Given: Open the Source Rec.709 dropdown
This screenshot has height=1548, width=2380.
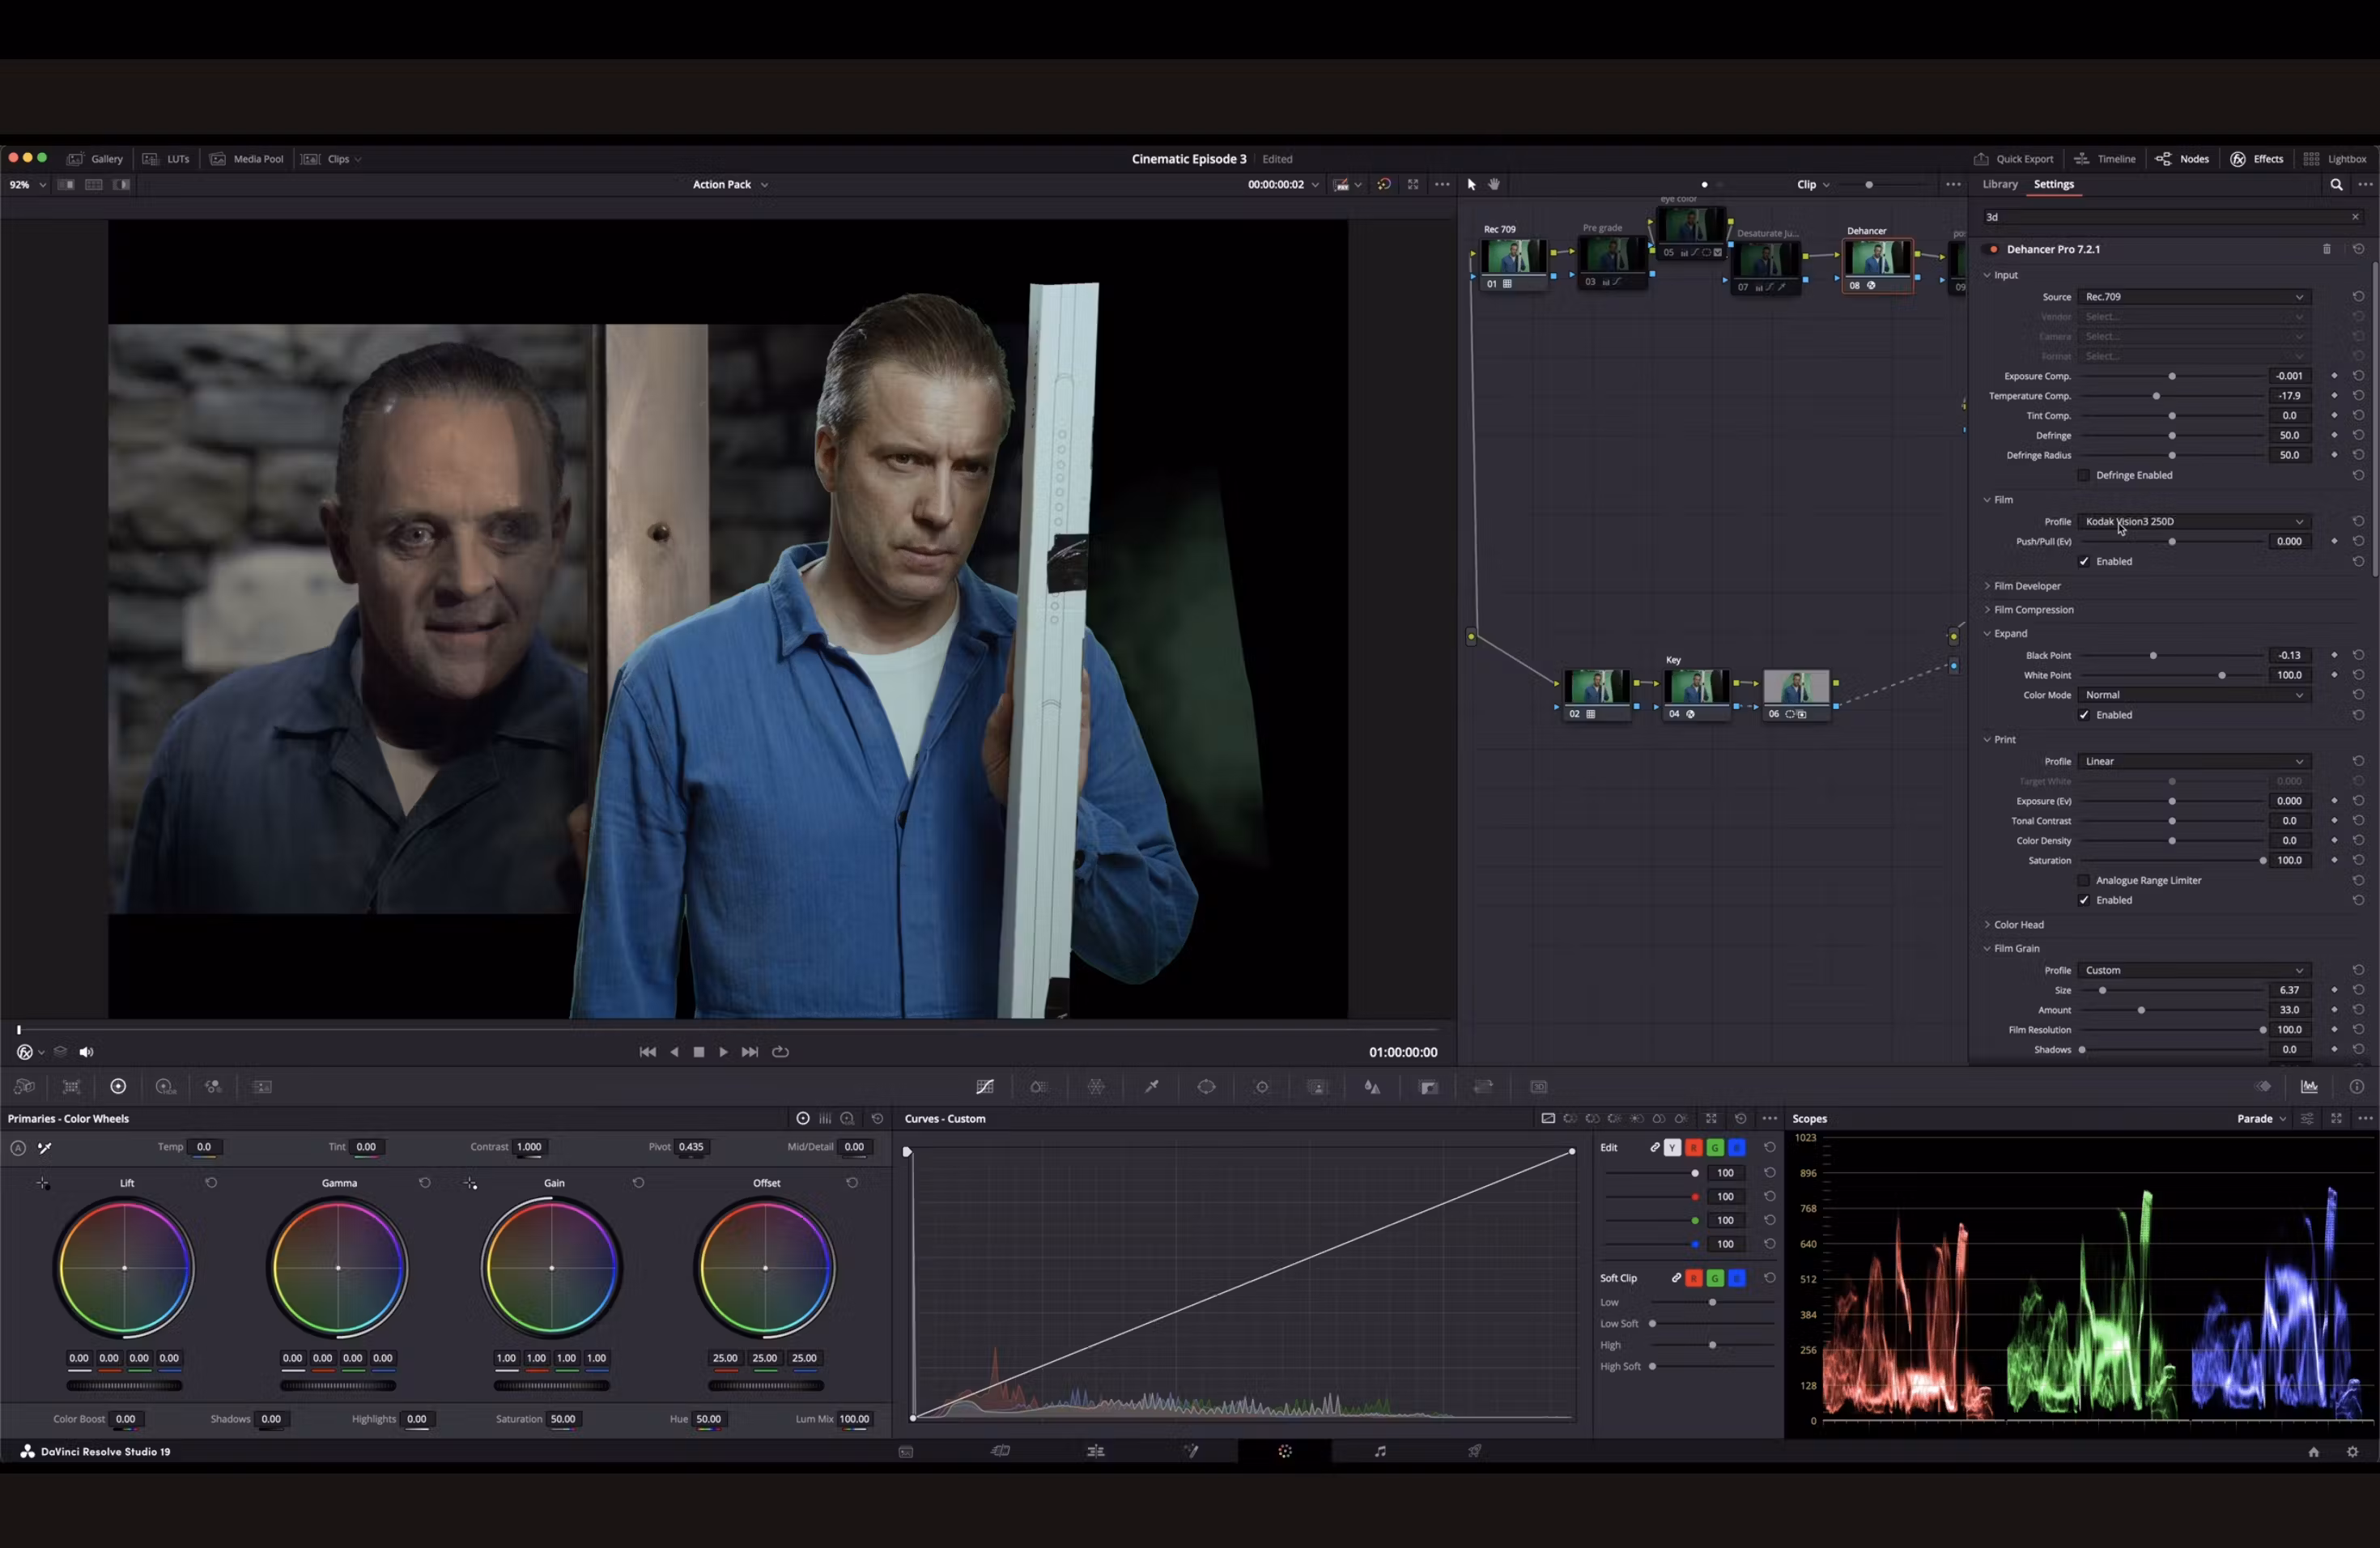Looking at the screenshot, I should coord(2194,297).
